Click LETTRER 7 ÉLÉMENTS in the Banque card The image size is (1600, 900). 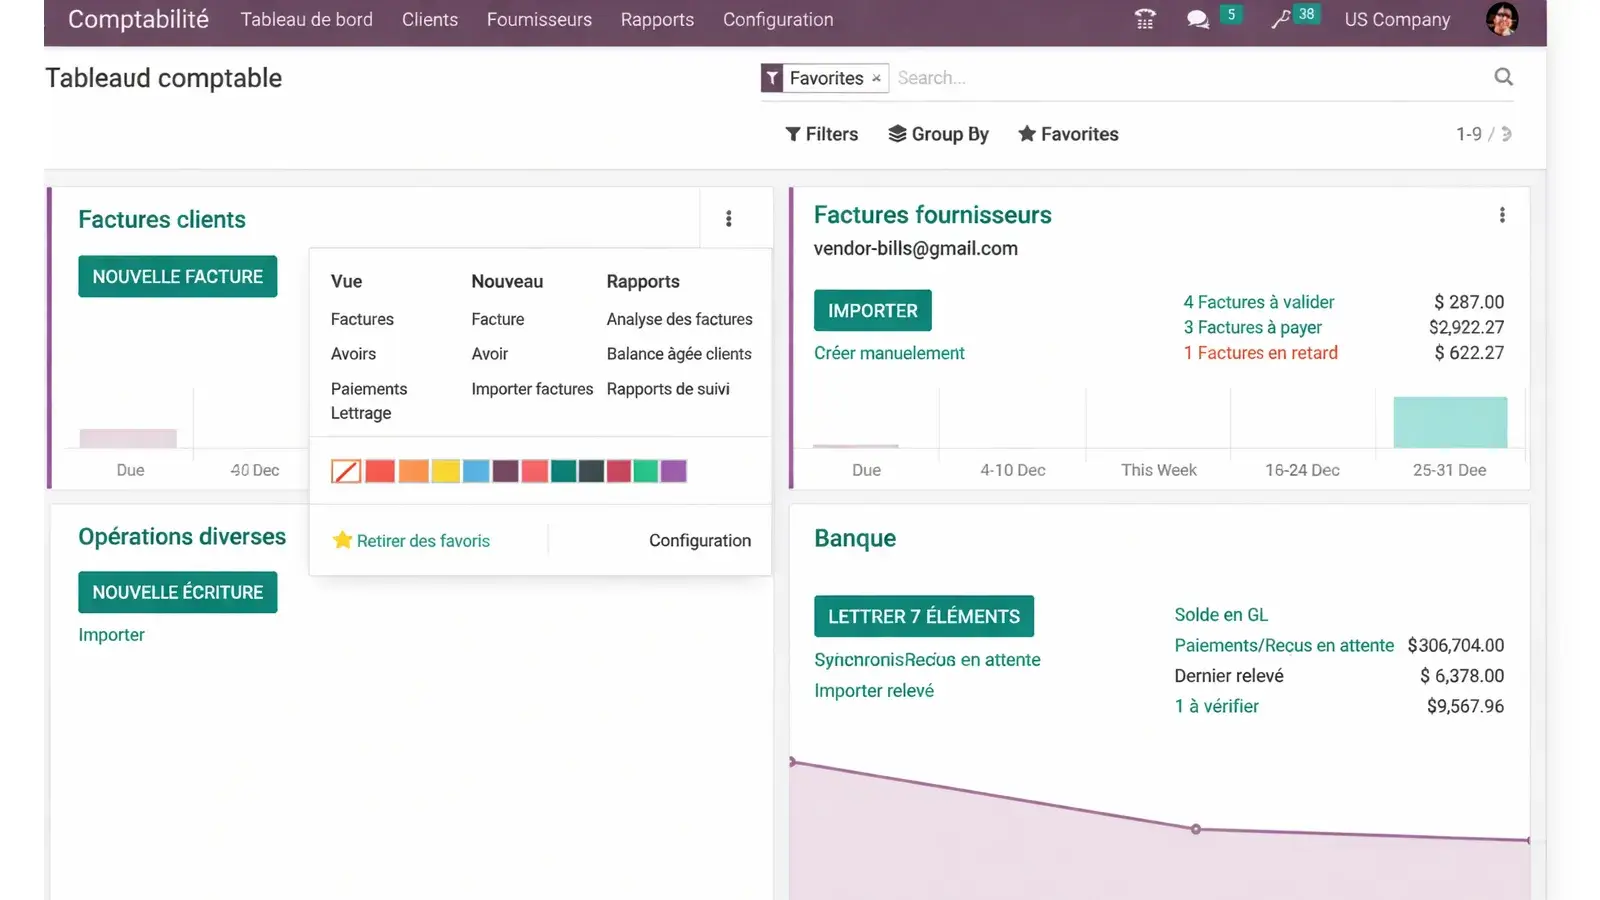click(x=923, y=616)
